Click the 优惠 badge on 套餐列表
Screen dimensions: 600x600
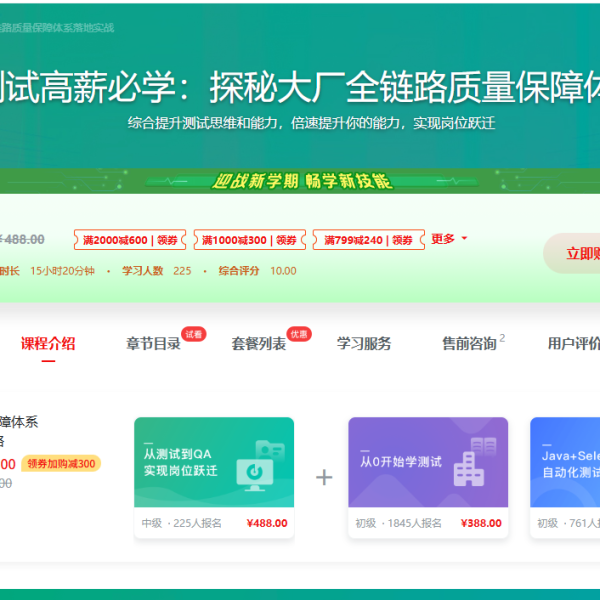(x=299, y=334)
